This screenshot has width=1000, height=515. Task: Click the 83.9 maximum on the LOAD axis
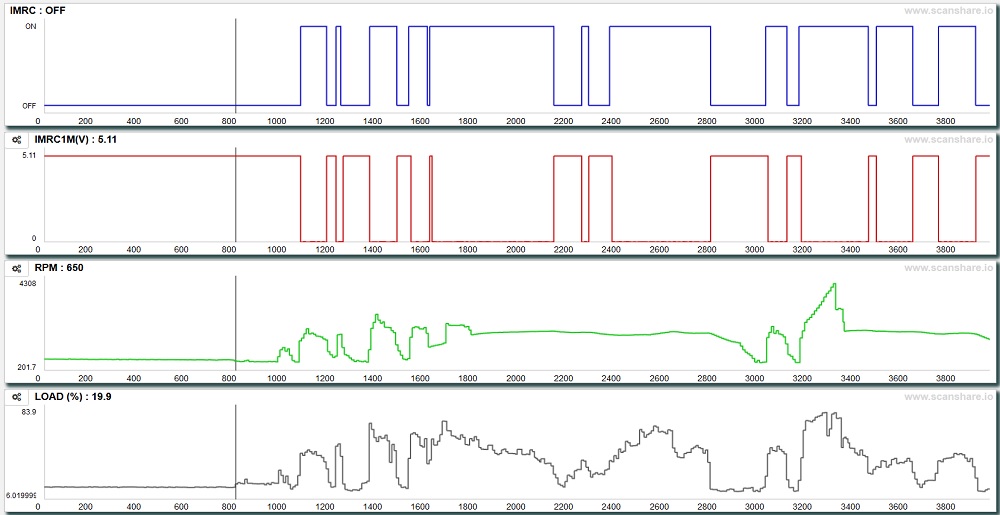[x=28, y=412]
